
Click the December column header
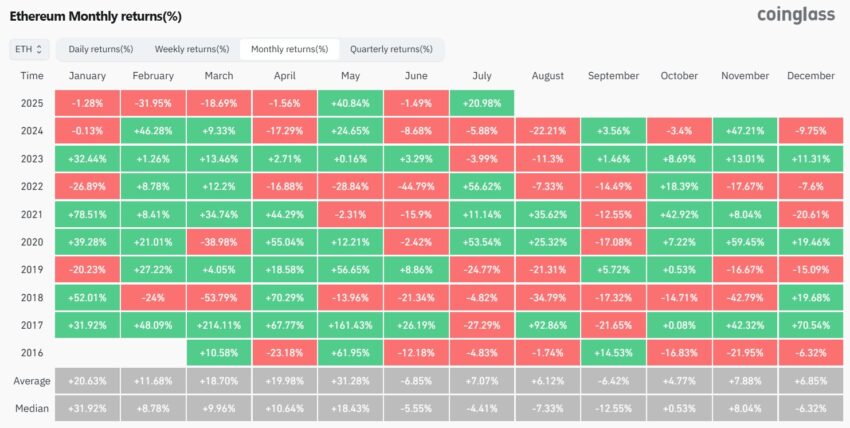pyautogui.click(x=811, y=76)
